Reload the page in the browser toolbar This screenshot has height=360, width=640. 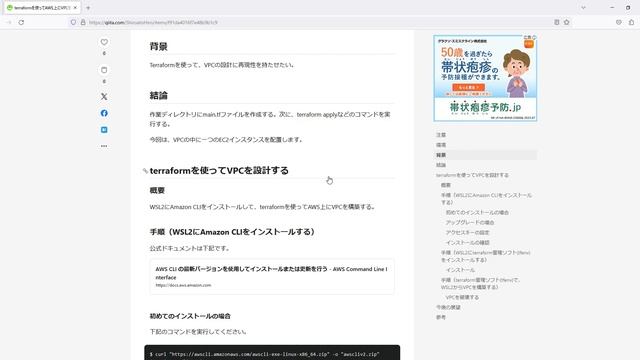tap(21, 22)
